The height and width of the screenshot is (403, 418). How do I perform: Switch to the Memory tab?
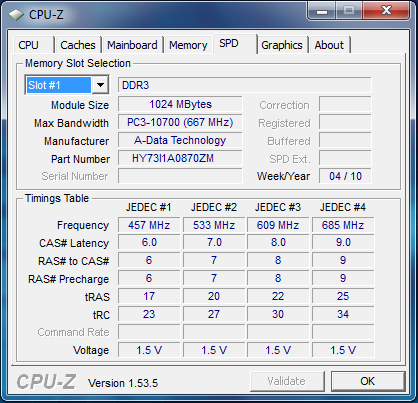(x=188, y=45)
